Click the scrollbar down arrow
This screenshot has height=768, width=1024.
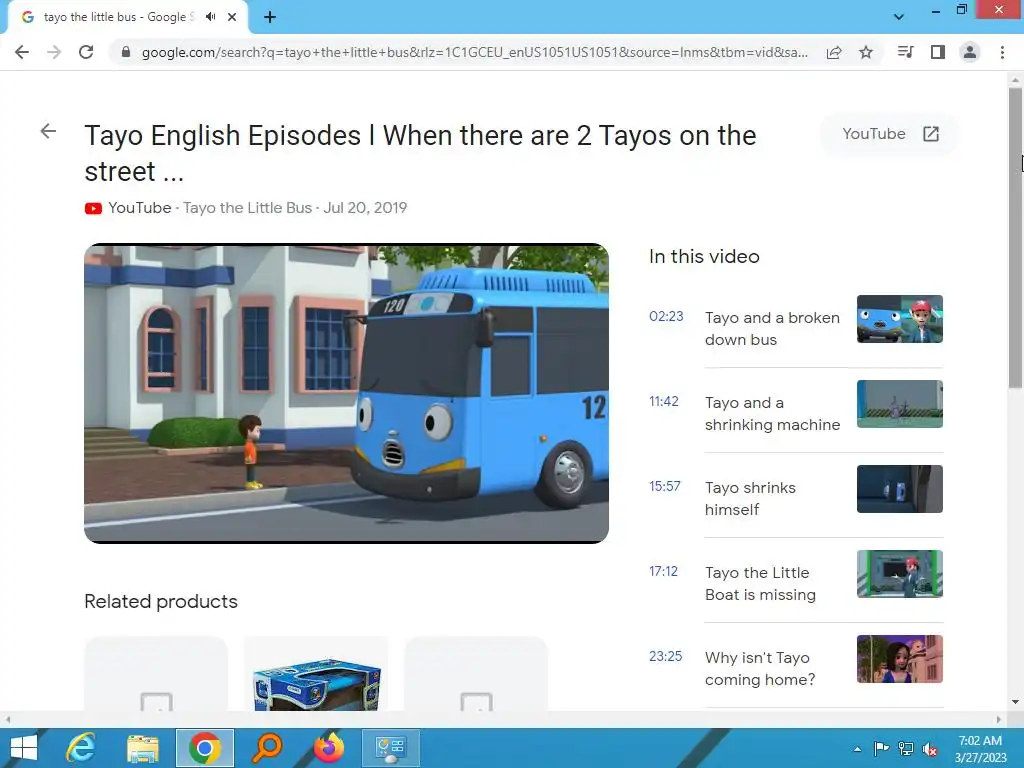pyautogui.click(x=1015, y=702)
